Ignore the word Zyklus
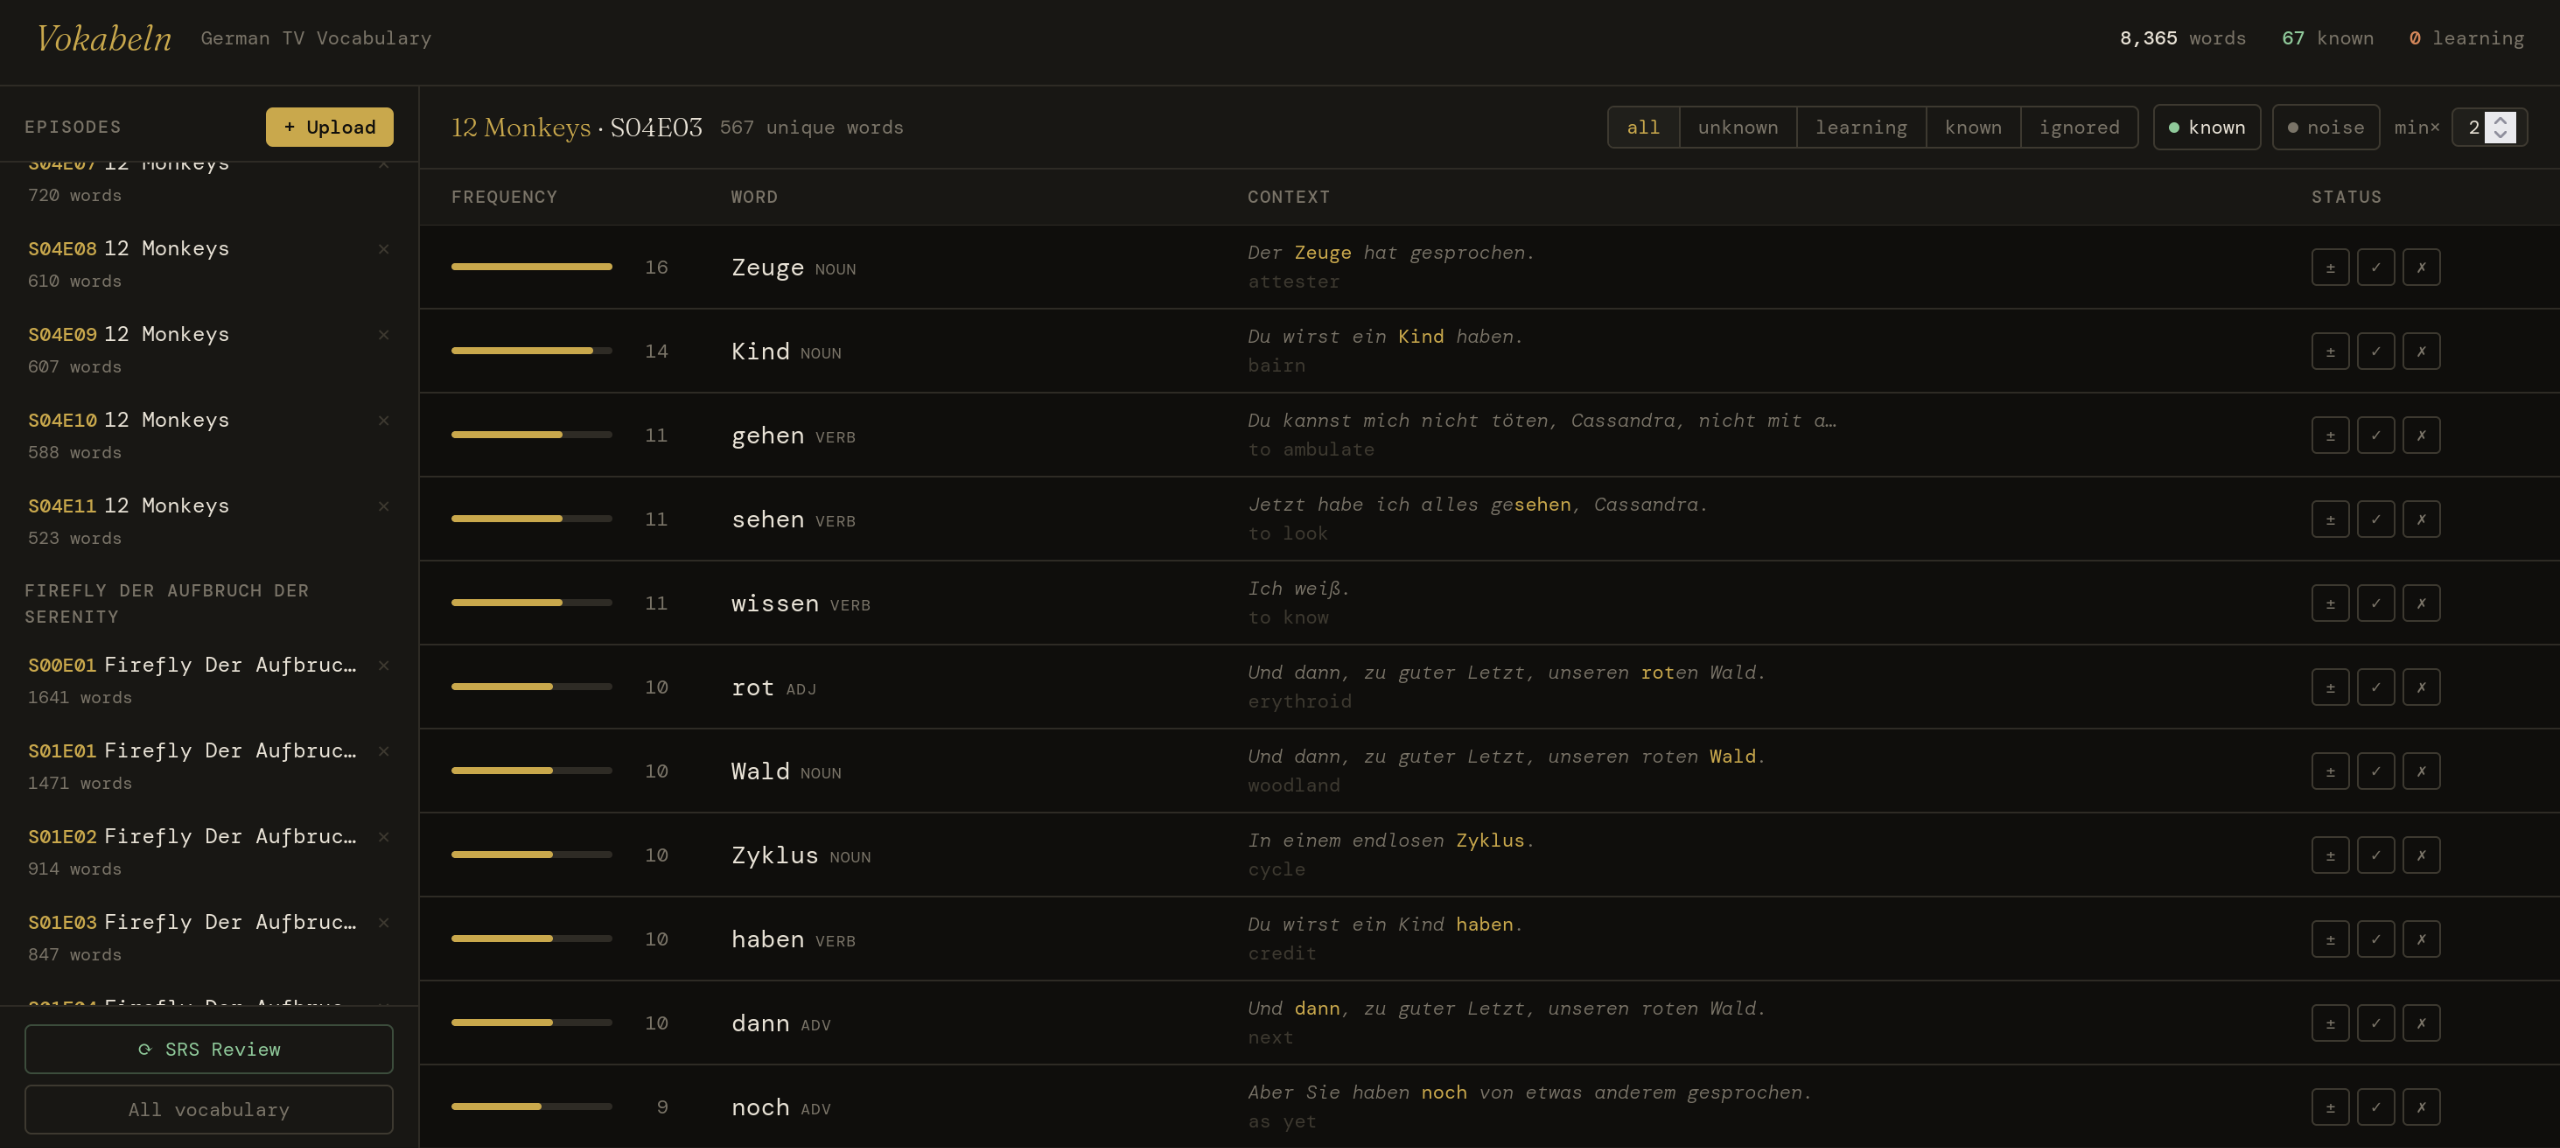Screen dimensions: 2560x1148 (x=2421, y=855)
